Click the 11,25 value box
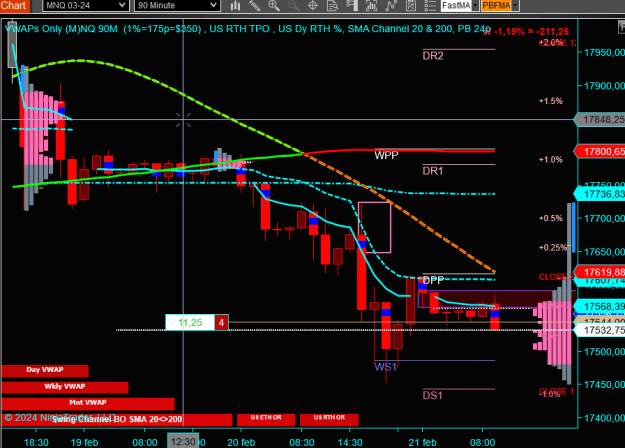 [190, 322]
